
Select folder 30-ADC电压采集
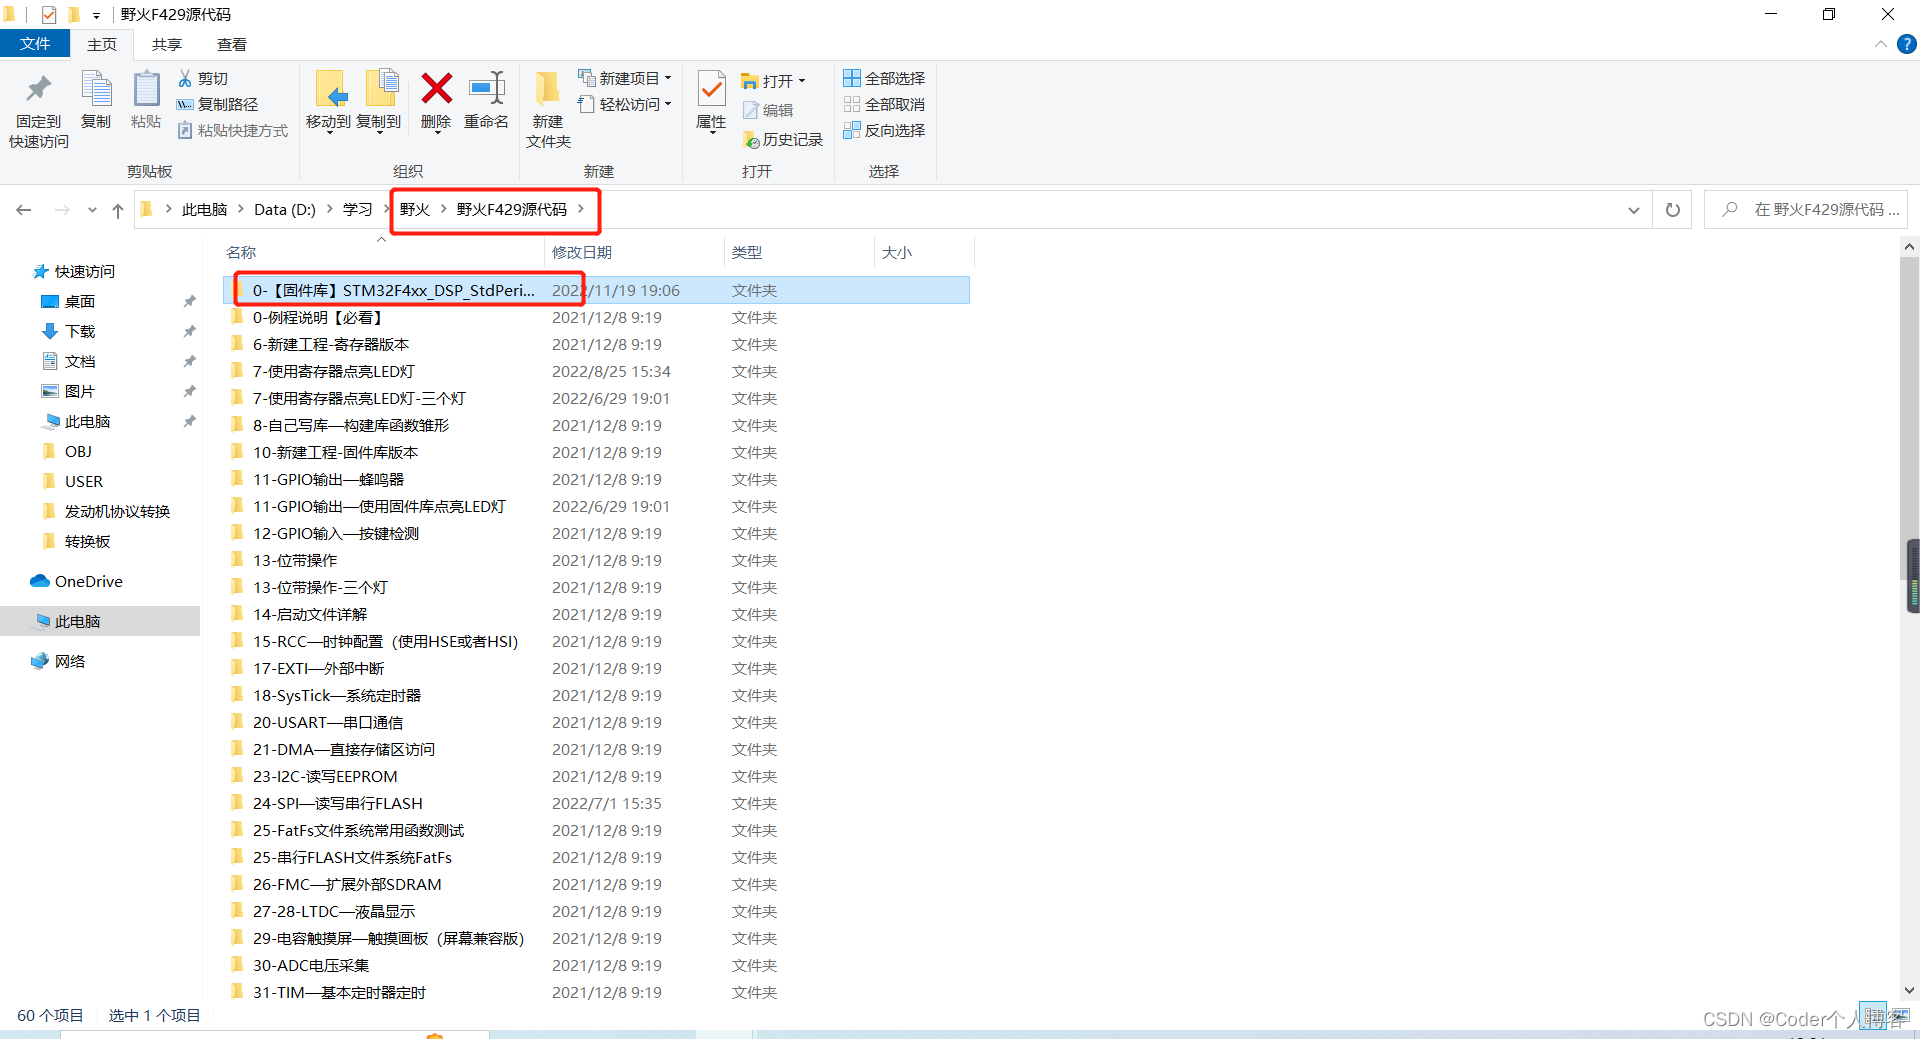coord(596,965)
